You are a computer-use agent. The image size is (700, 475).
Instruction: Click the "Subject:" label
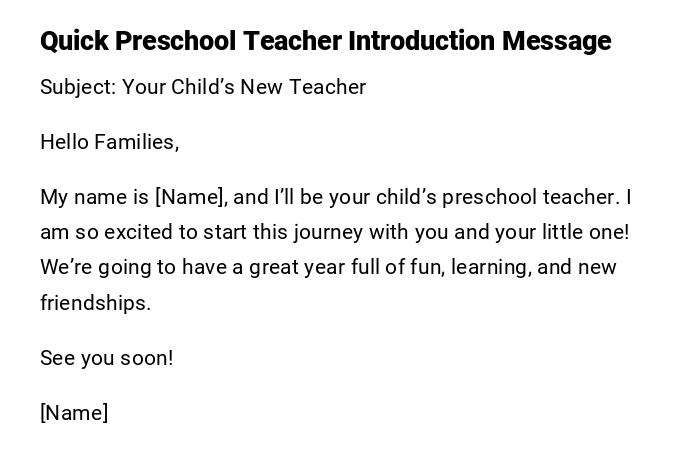click(x=78, y=87)
